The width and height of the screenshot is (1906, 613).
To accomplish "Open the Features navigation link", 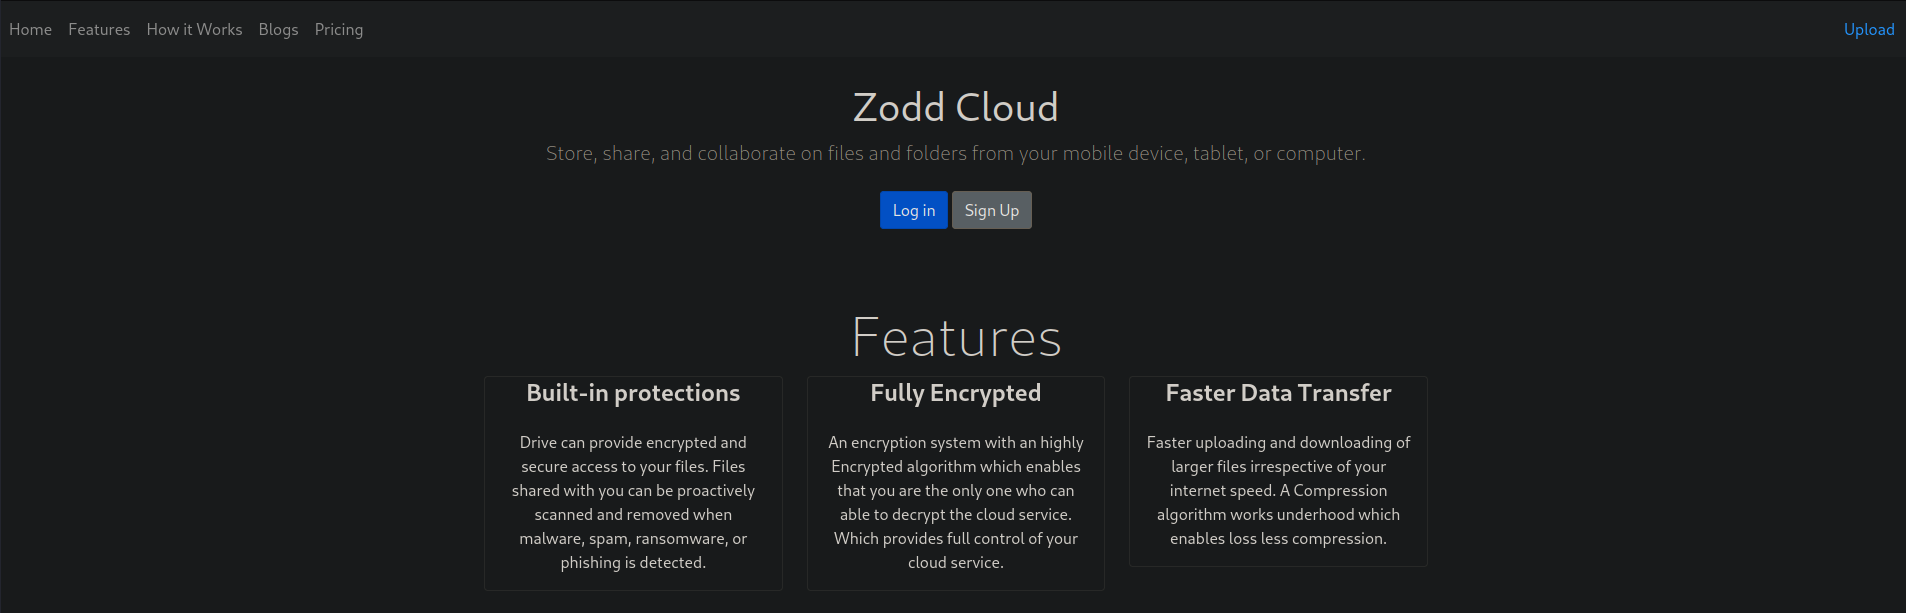I will coord(99,30).
